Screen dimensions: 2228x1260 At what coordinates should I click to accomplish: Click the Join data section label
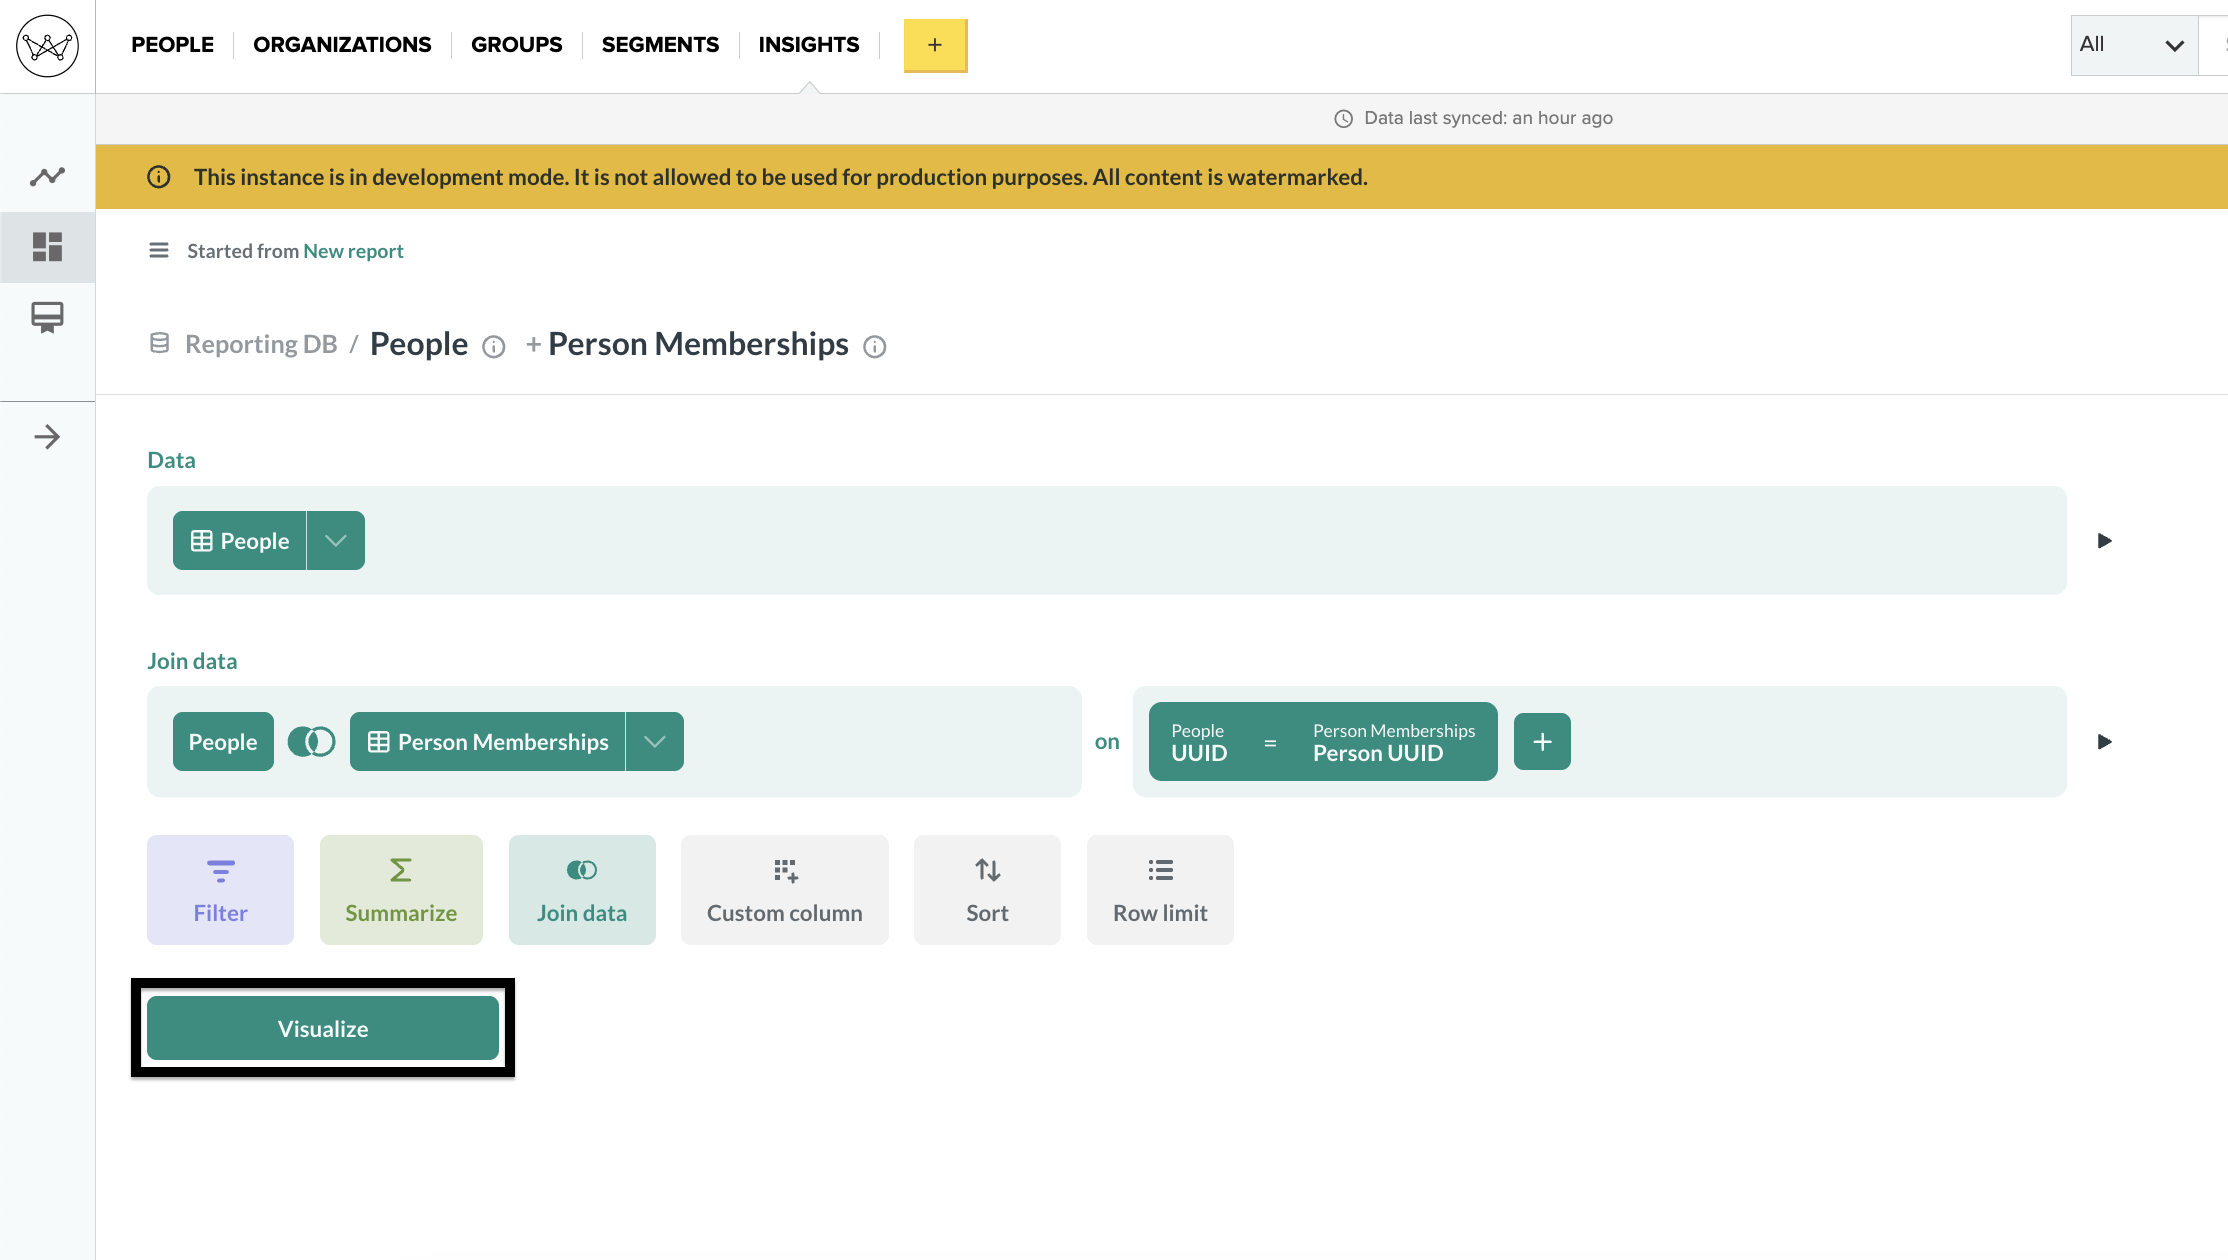coord(192,661)
